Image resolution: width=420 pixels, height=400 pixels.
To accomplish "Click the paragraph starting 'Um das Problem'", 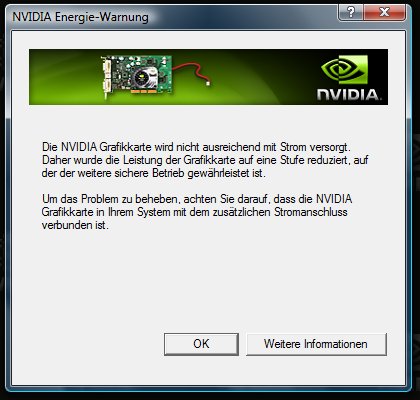I will (197, 212).
